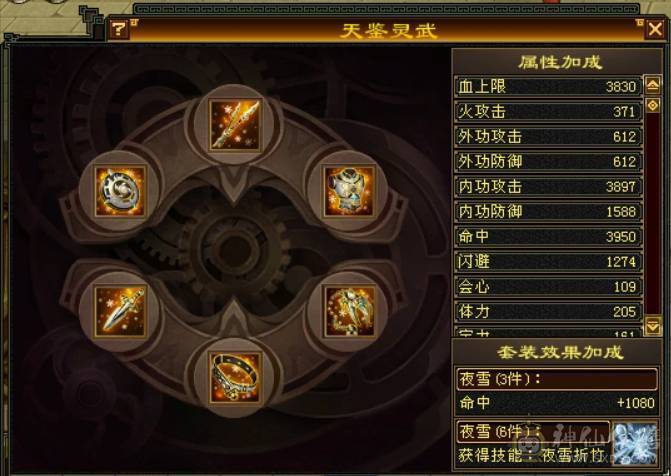Click the round shield equipment slot
The width and height of the screenshot is (671, 476).
click(x=120, y=191)
